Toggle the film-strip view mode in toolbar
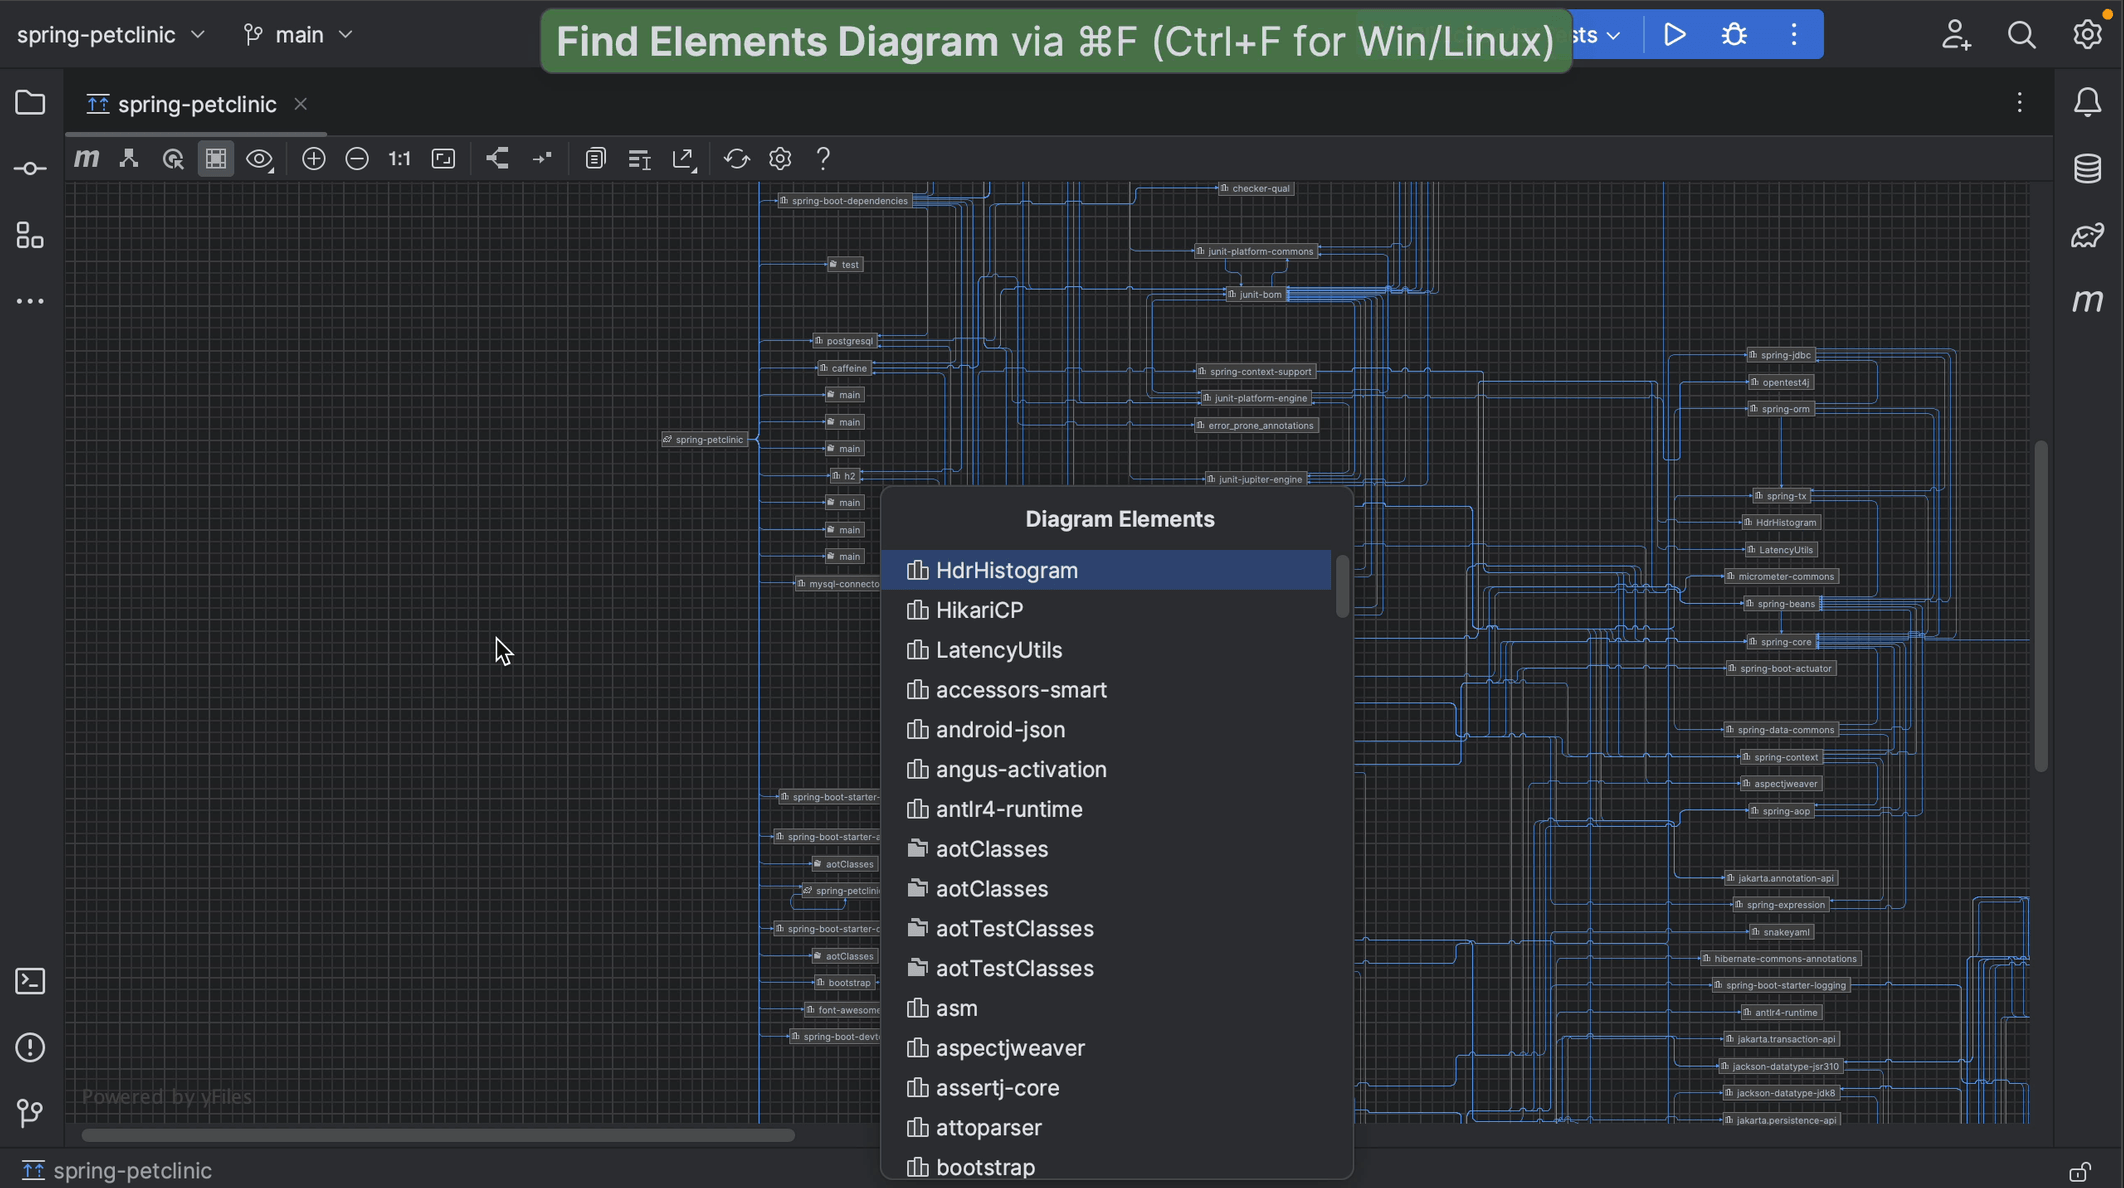 (215, 158)
